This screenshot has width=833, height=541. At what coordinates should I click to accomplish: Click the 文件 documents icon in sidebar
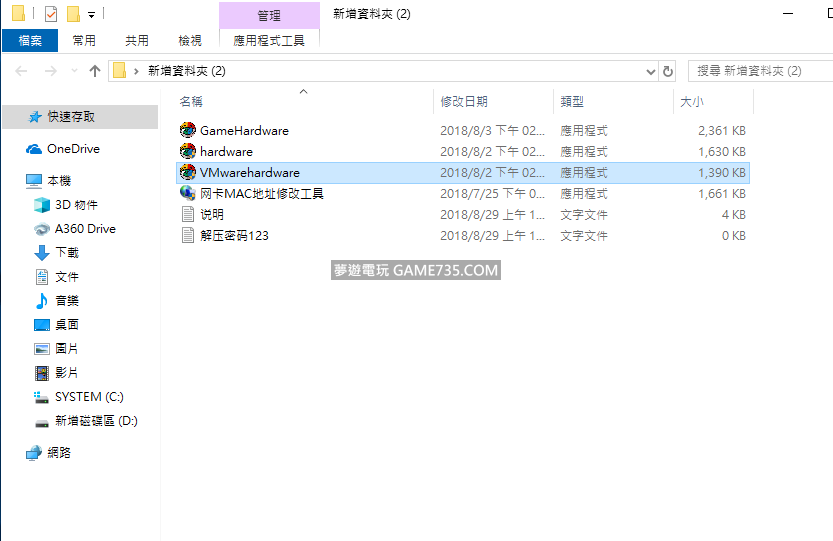point(42,277)
